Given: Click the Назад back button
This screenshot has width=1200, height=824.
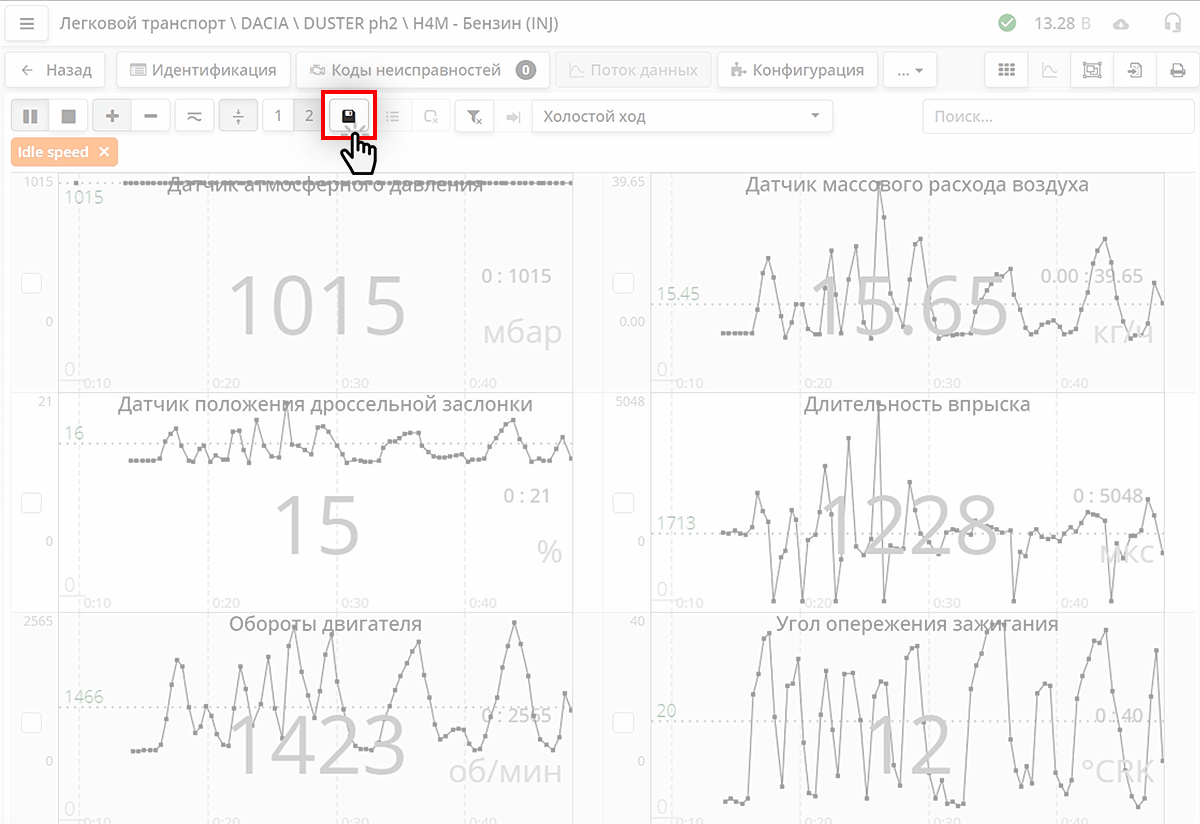Looking at the screenshot, I should click(55, 70).
